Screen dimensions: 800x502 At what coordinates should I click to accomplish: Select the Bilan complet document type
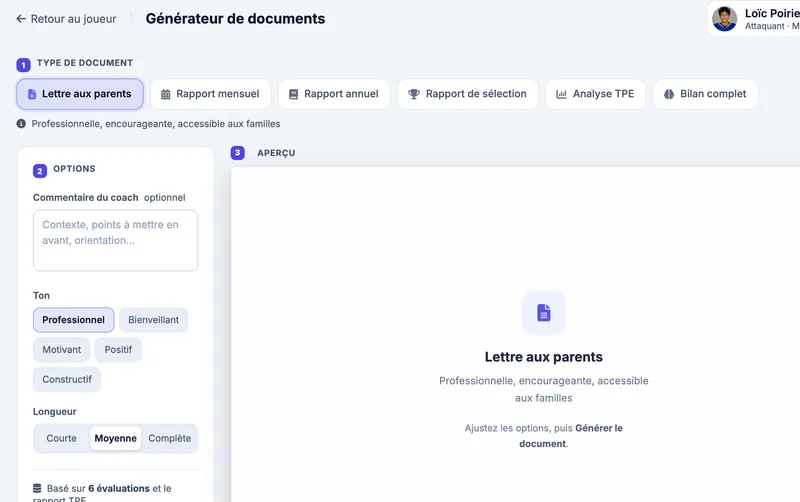[x=705, y=94]
